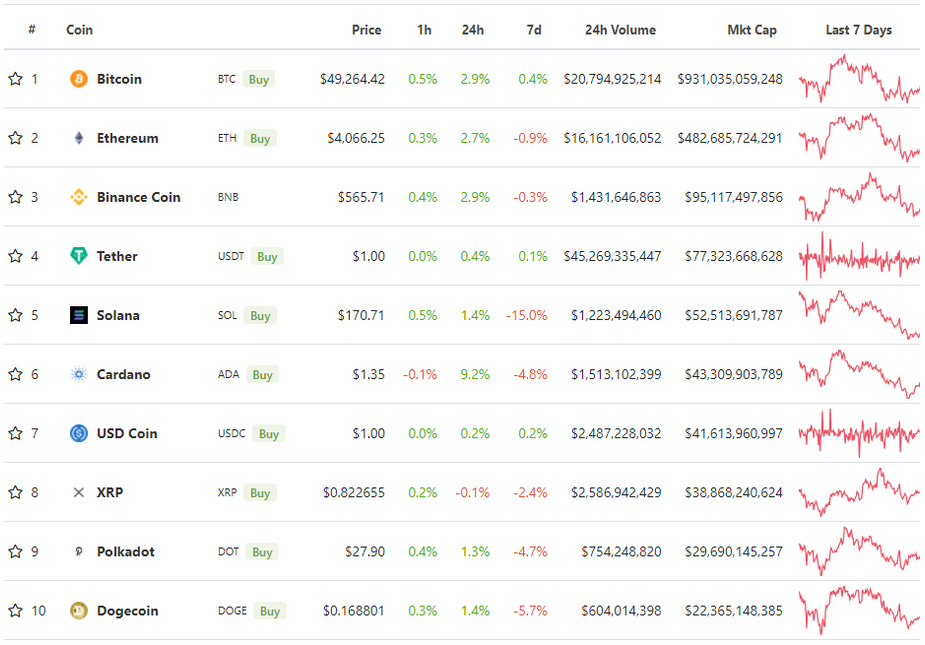
Task: Open the XRP coin name link
Action: [x=110, y=492]
